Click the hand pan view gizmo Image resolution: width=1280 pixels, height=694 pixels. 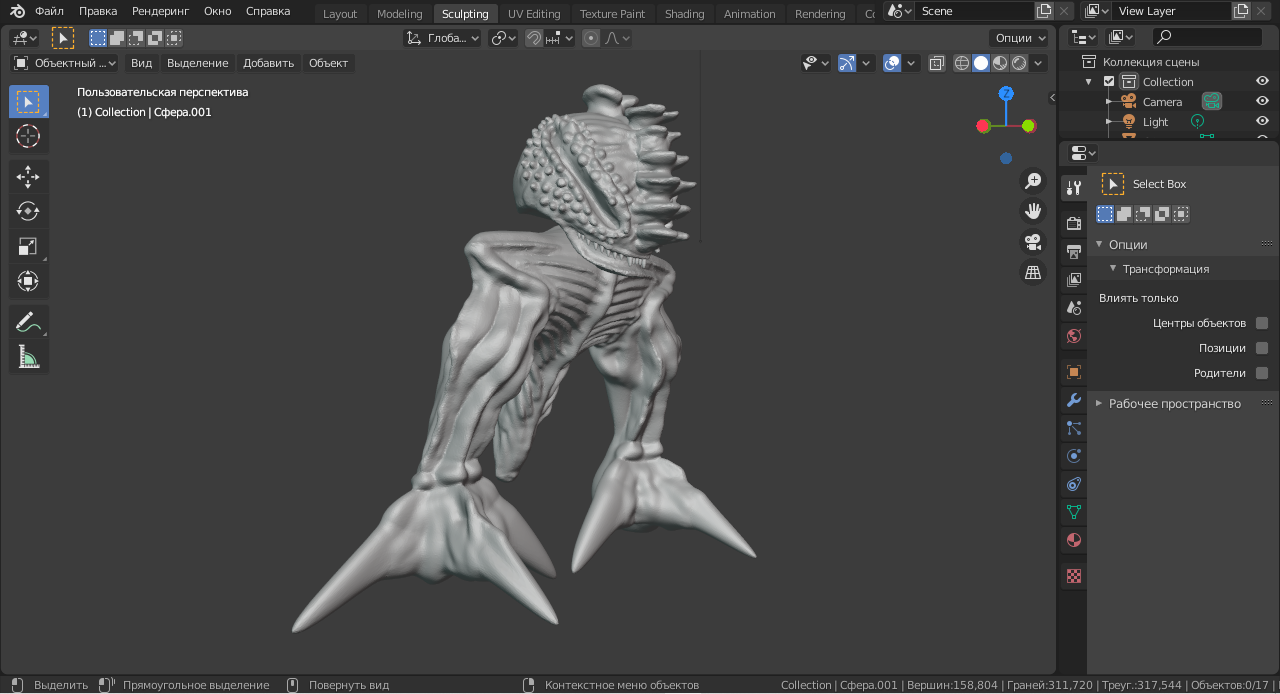[1033, 211]
